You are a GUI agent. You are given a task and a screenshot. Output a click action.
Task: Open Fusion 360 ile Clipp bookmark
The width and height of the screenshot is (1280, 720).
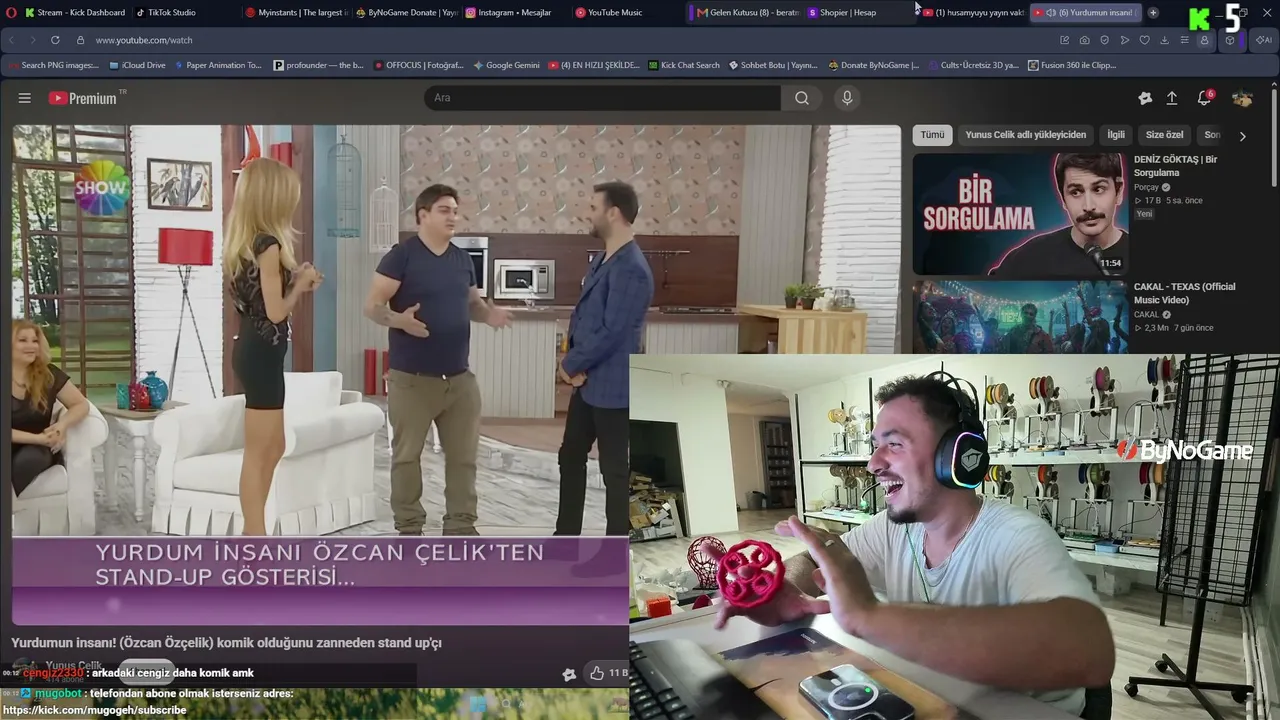(x=1072, y=65)
